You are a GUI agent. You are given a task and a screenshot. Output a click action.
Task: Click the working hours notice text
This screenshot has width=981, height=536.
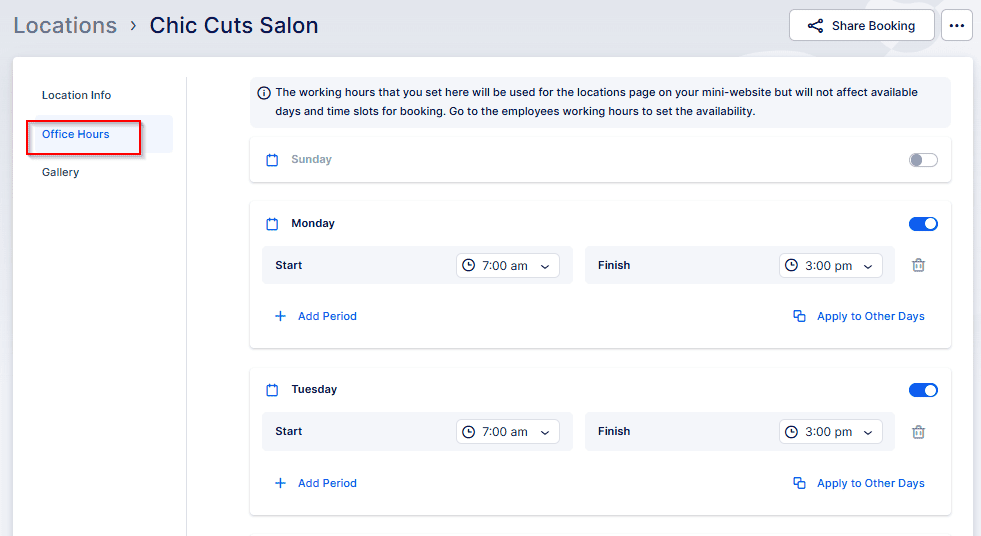596,102
